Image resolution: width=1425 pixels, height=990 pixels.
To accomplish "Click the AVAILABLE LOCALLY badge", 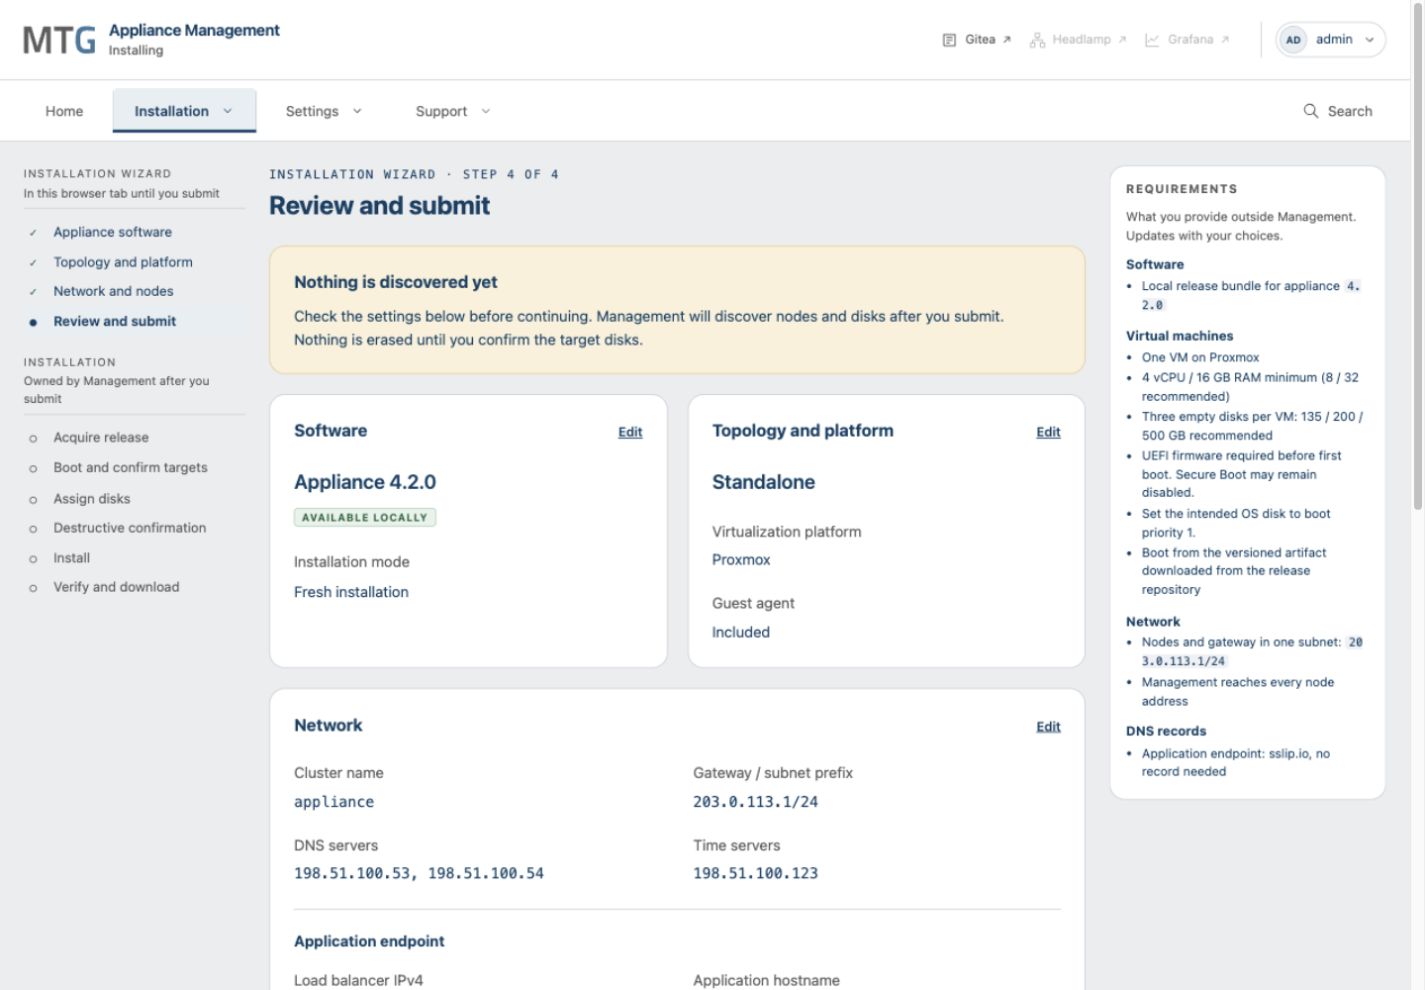I will (x=364, y=517).
